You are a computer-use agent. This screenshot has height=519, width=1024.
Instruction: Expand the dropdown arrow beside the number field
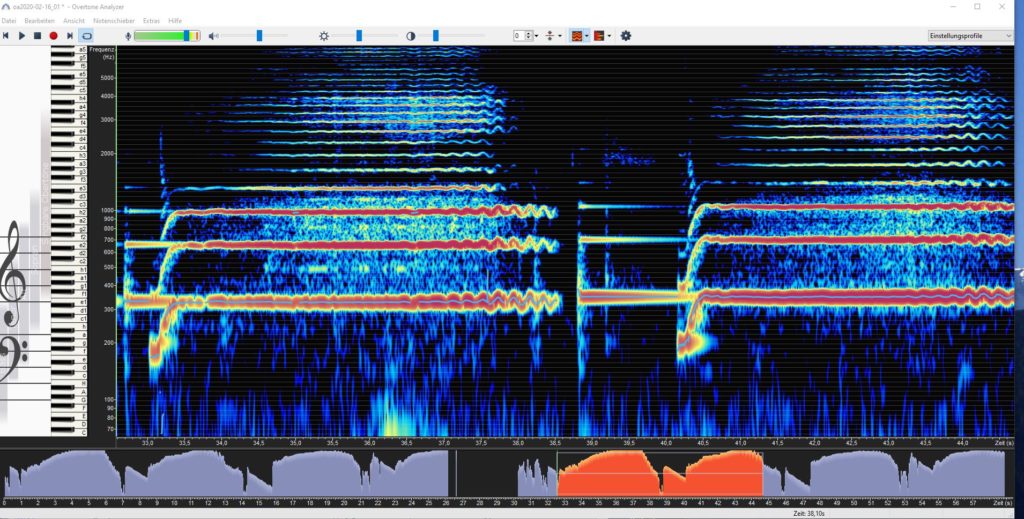pos(537,36)
